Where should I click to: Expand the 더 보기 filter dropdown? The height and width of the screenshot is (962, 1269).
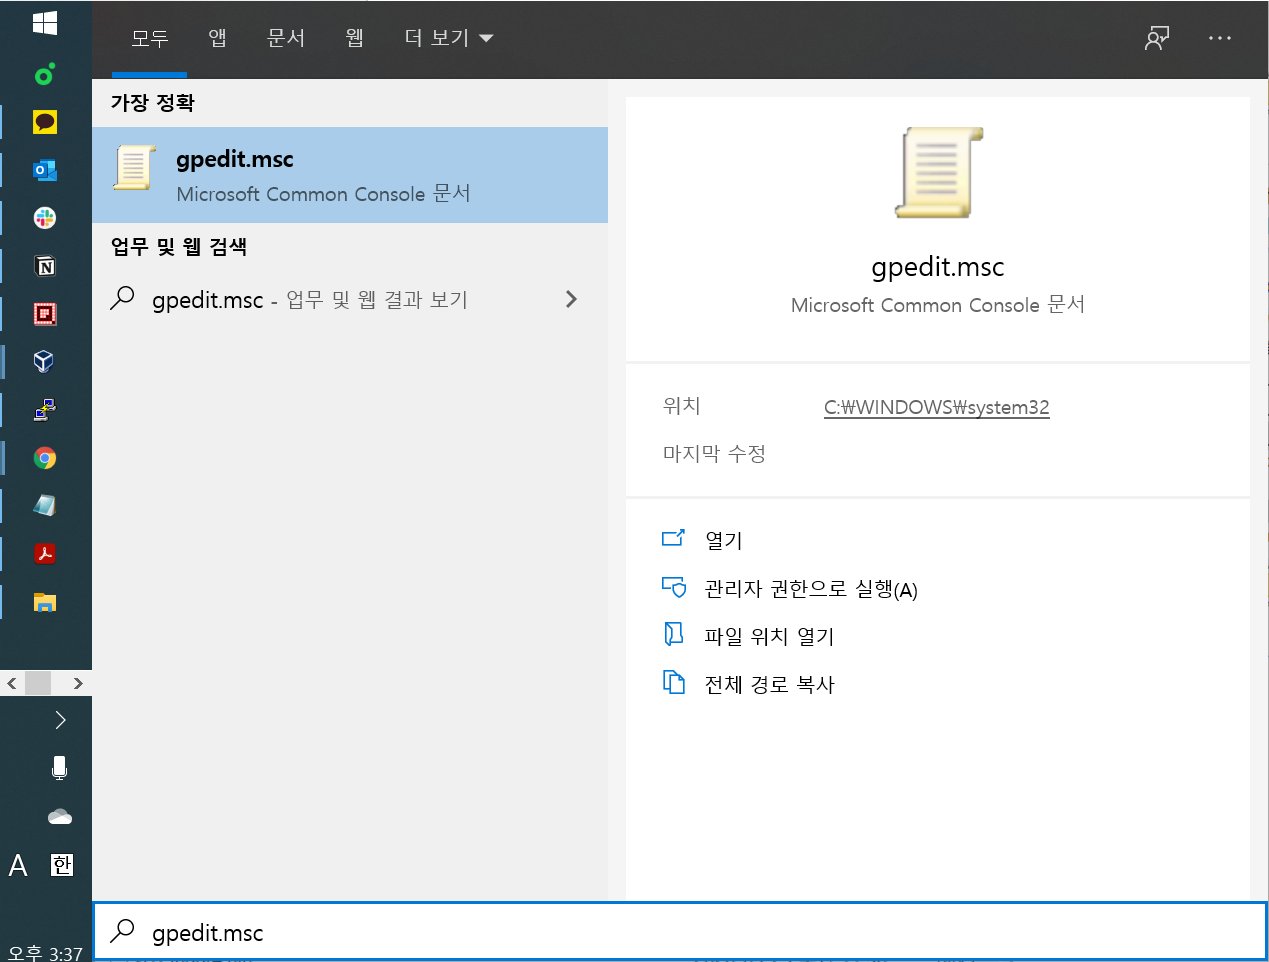[449, 38]
